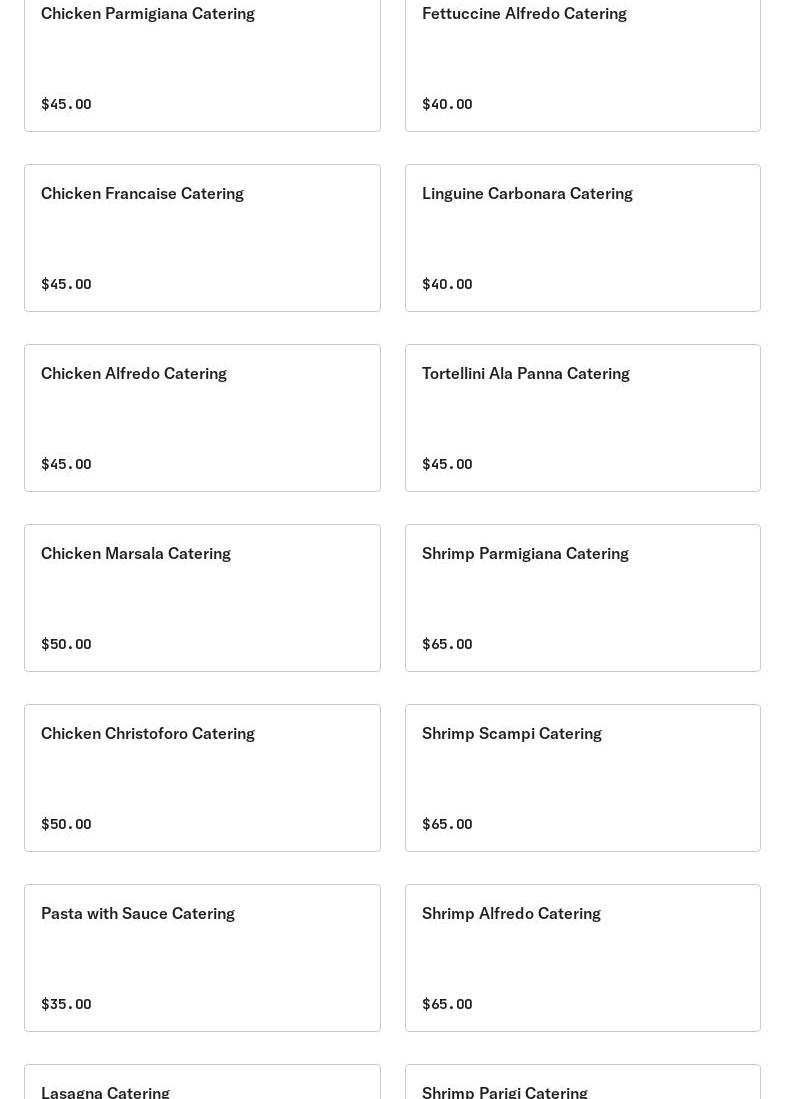Viewport: 785px width, 1099px height.
Task: Open Shrimp Scampi Catering item
Action: [582, 777]
